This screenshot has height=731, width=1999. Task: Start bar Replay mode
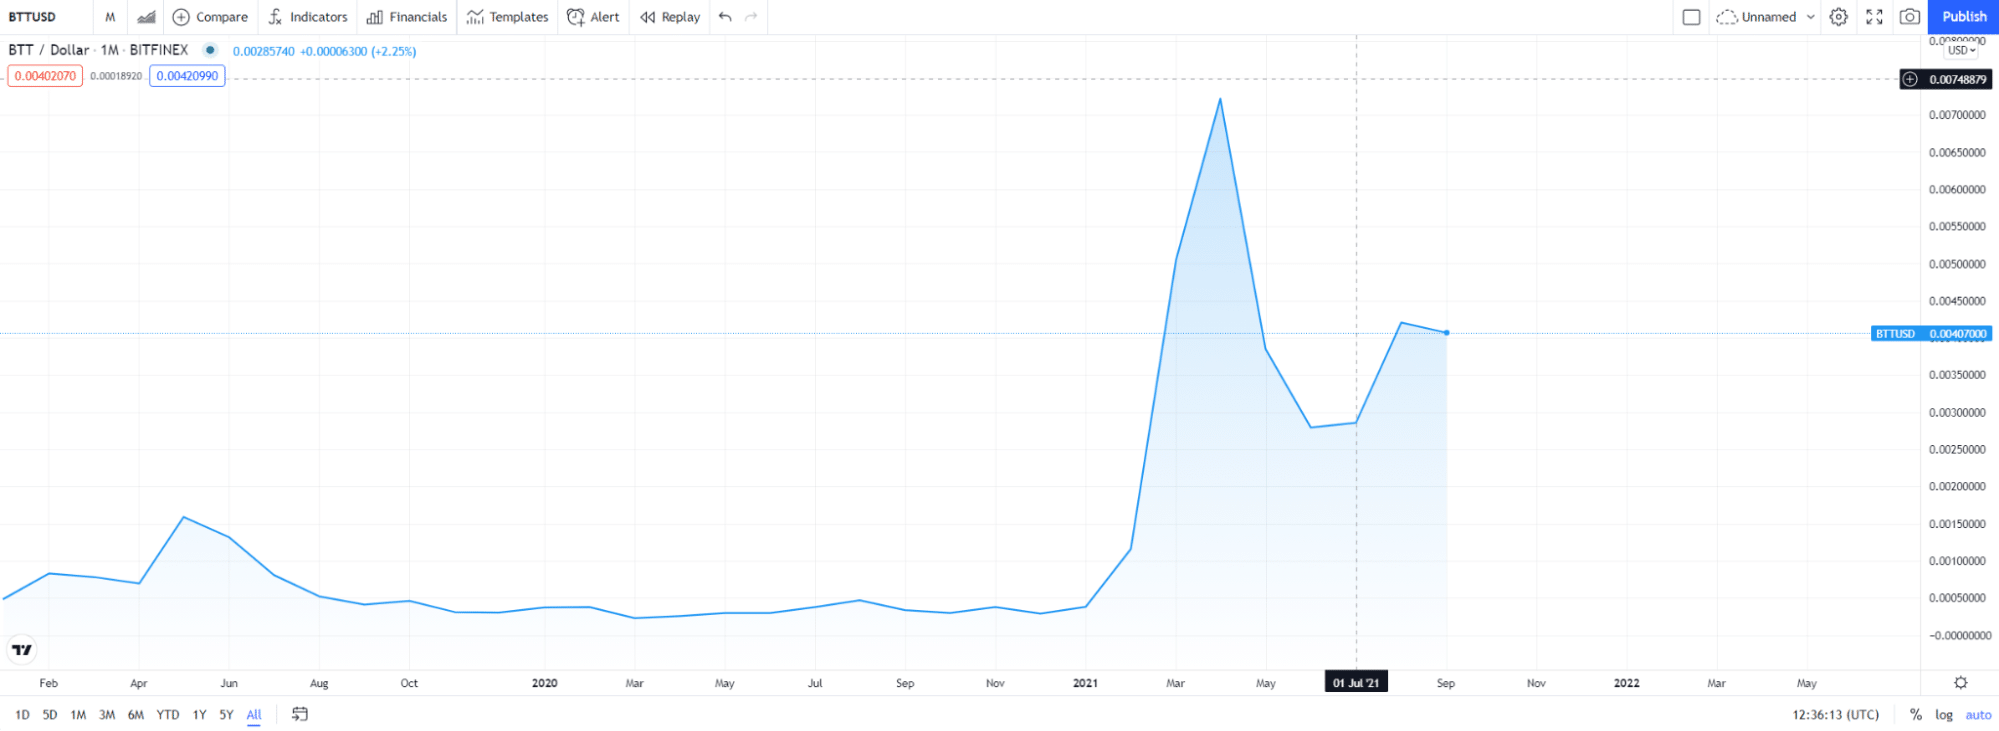click(x=670, y=17)
